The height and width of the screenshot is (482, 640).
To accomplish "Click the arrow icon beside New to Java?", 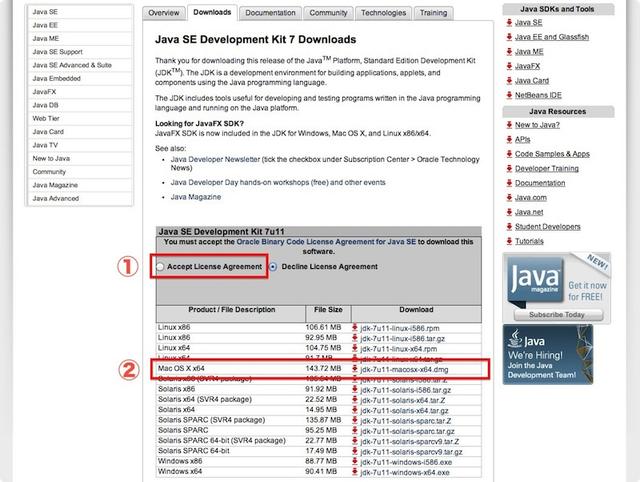I will pyautogui.click(x=509, y=125).
